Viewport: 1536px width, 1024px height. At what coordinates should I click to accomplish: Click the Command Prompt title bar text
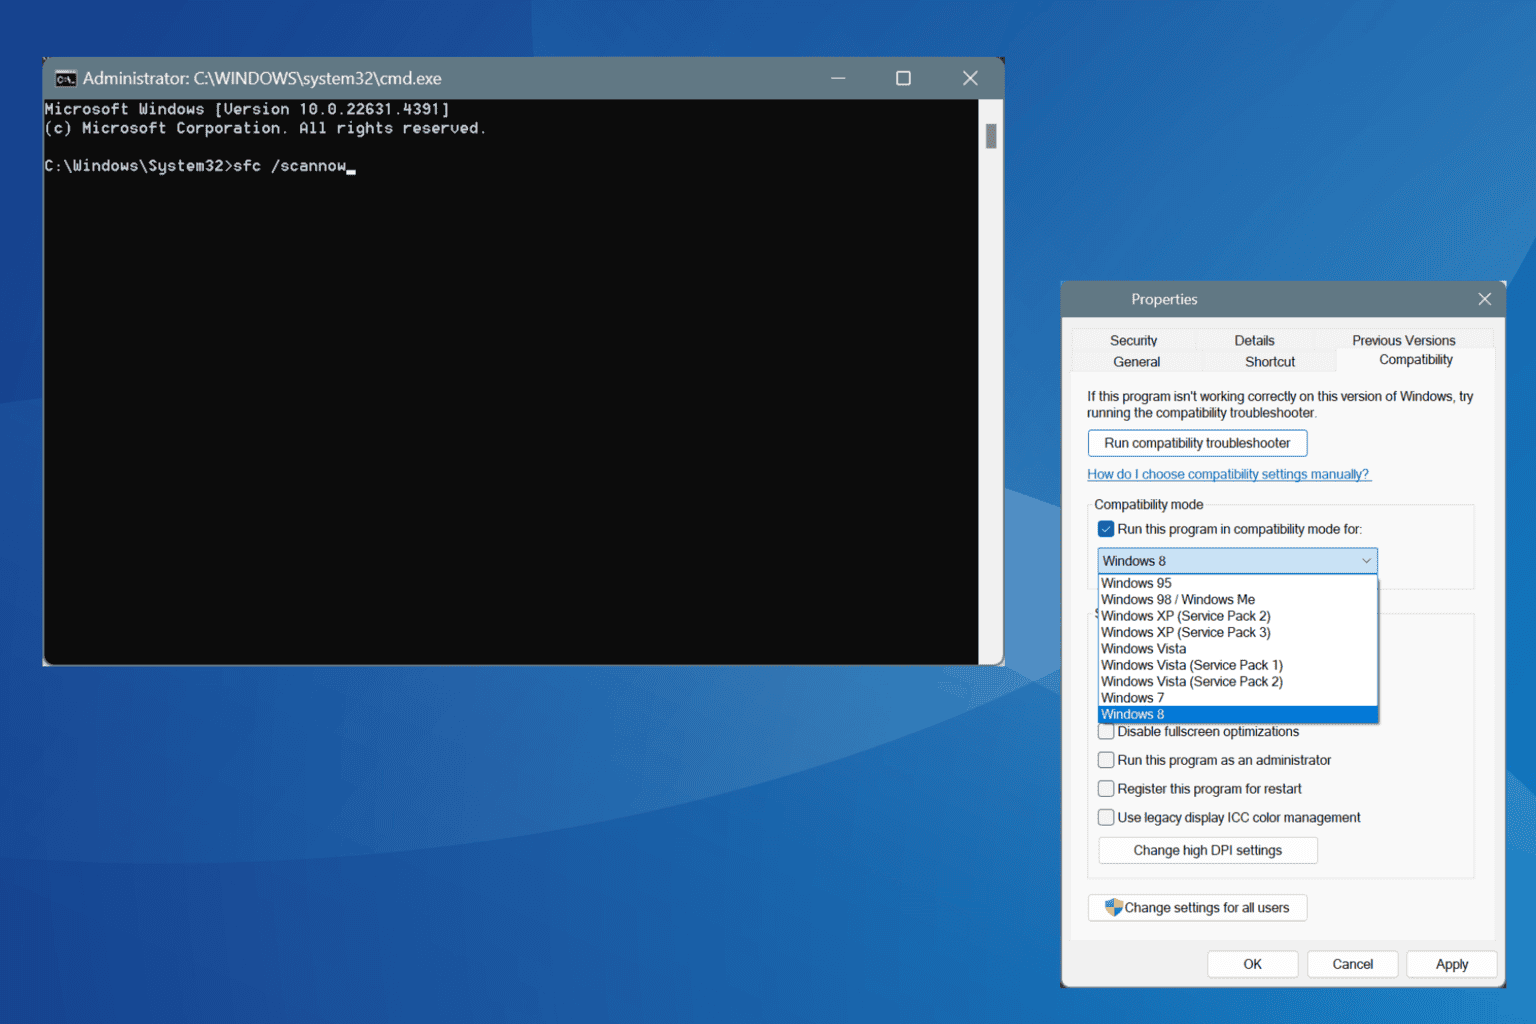coord(262,78)
